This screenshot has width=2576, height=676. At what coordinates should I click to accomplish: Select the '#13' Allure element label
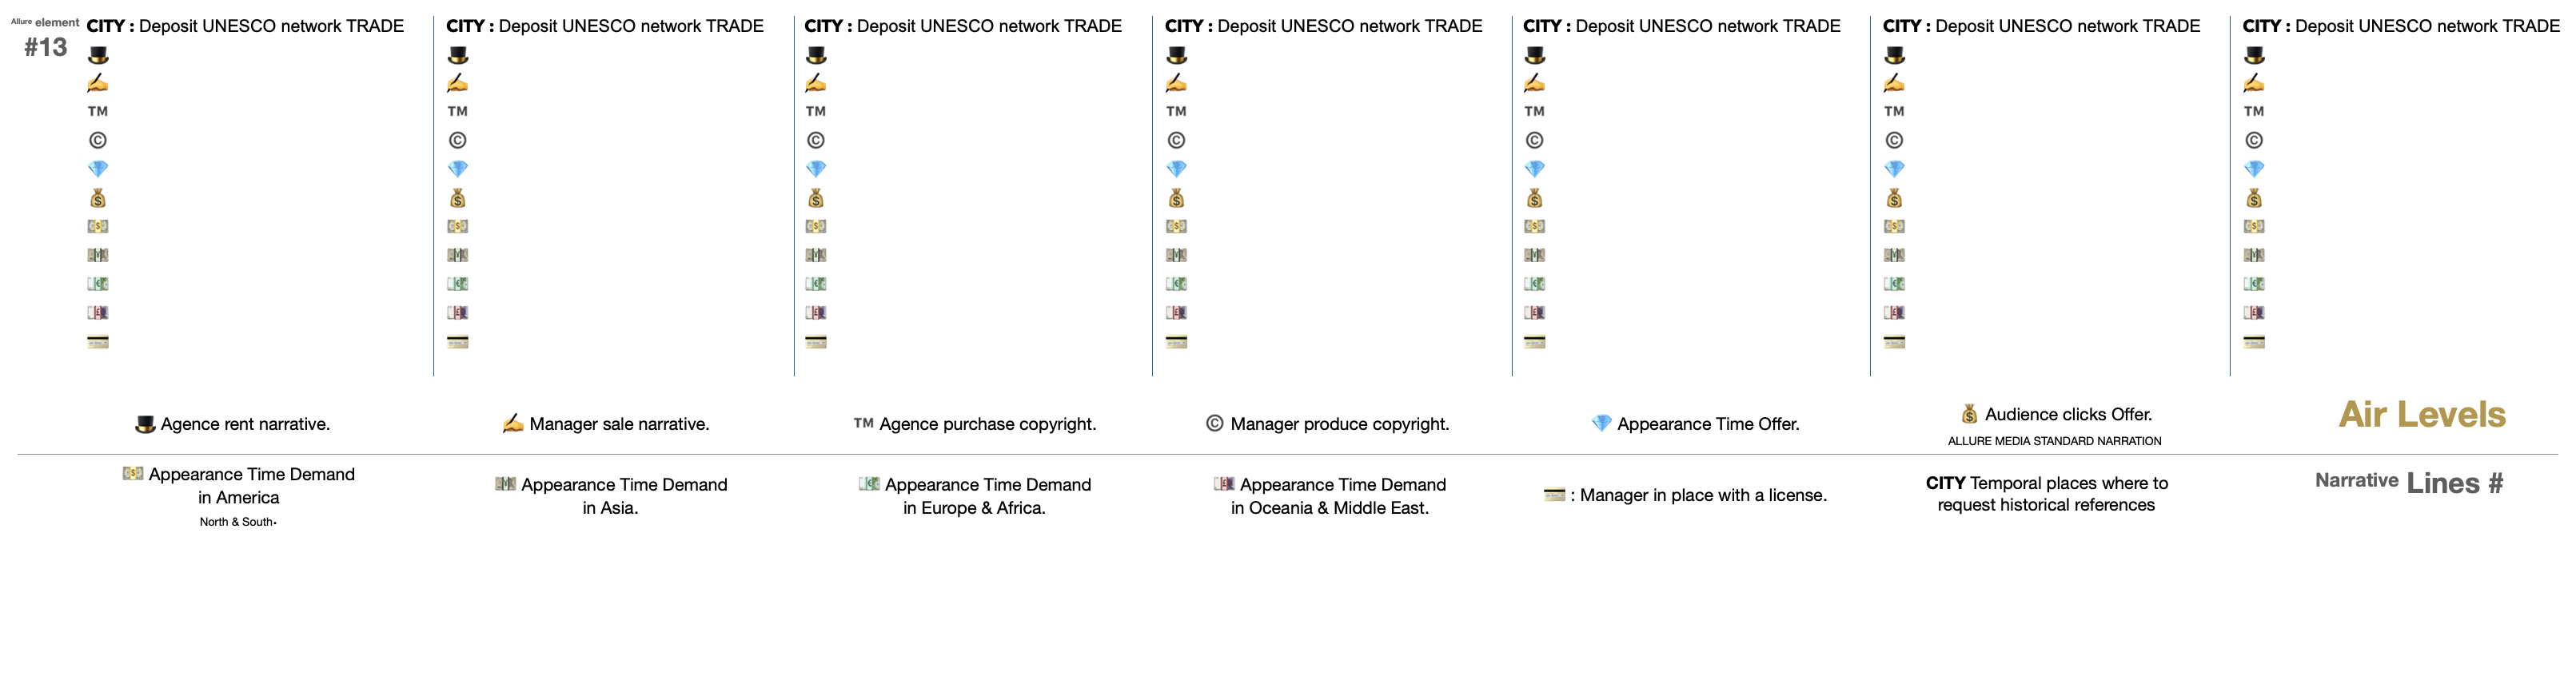pyautogui.click(x=46, y=47)
